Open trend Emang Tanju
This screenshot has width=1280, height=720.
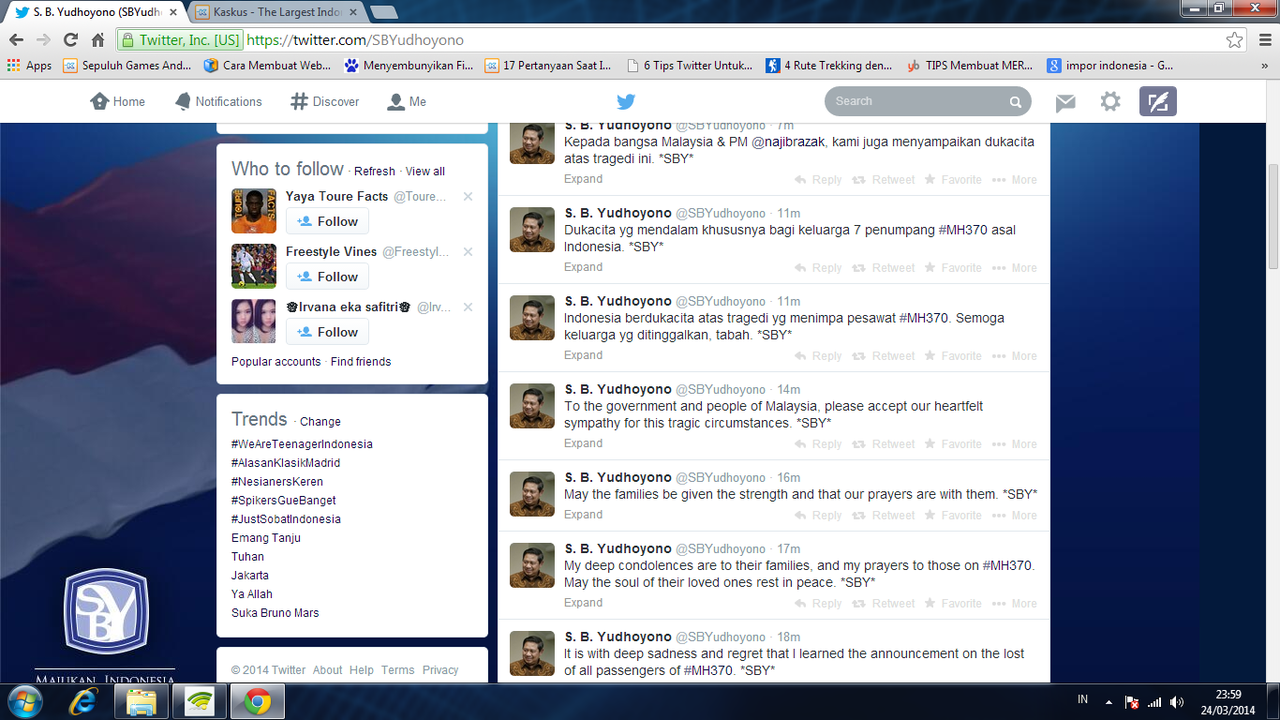[x=266, y=538]
